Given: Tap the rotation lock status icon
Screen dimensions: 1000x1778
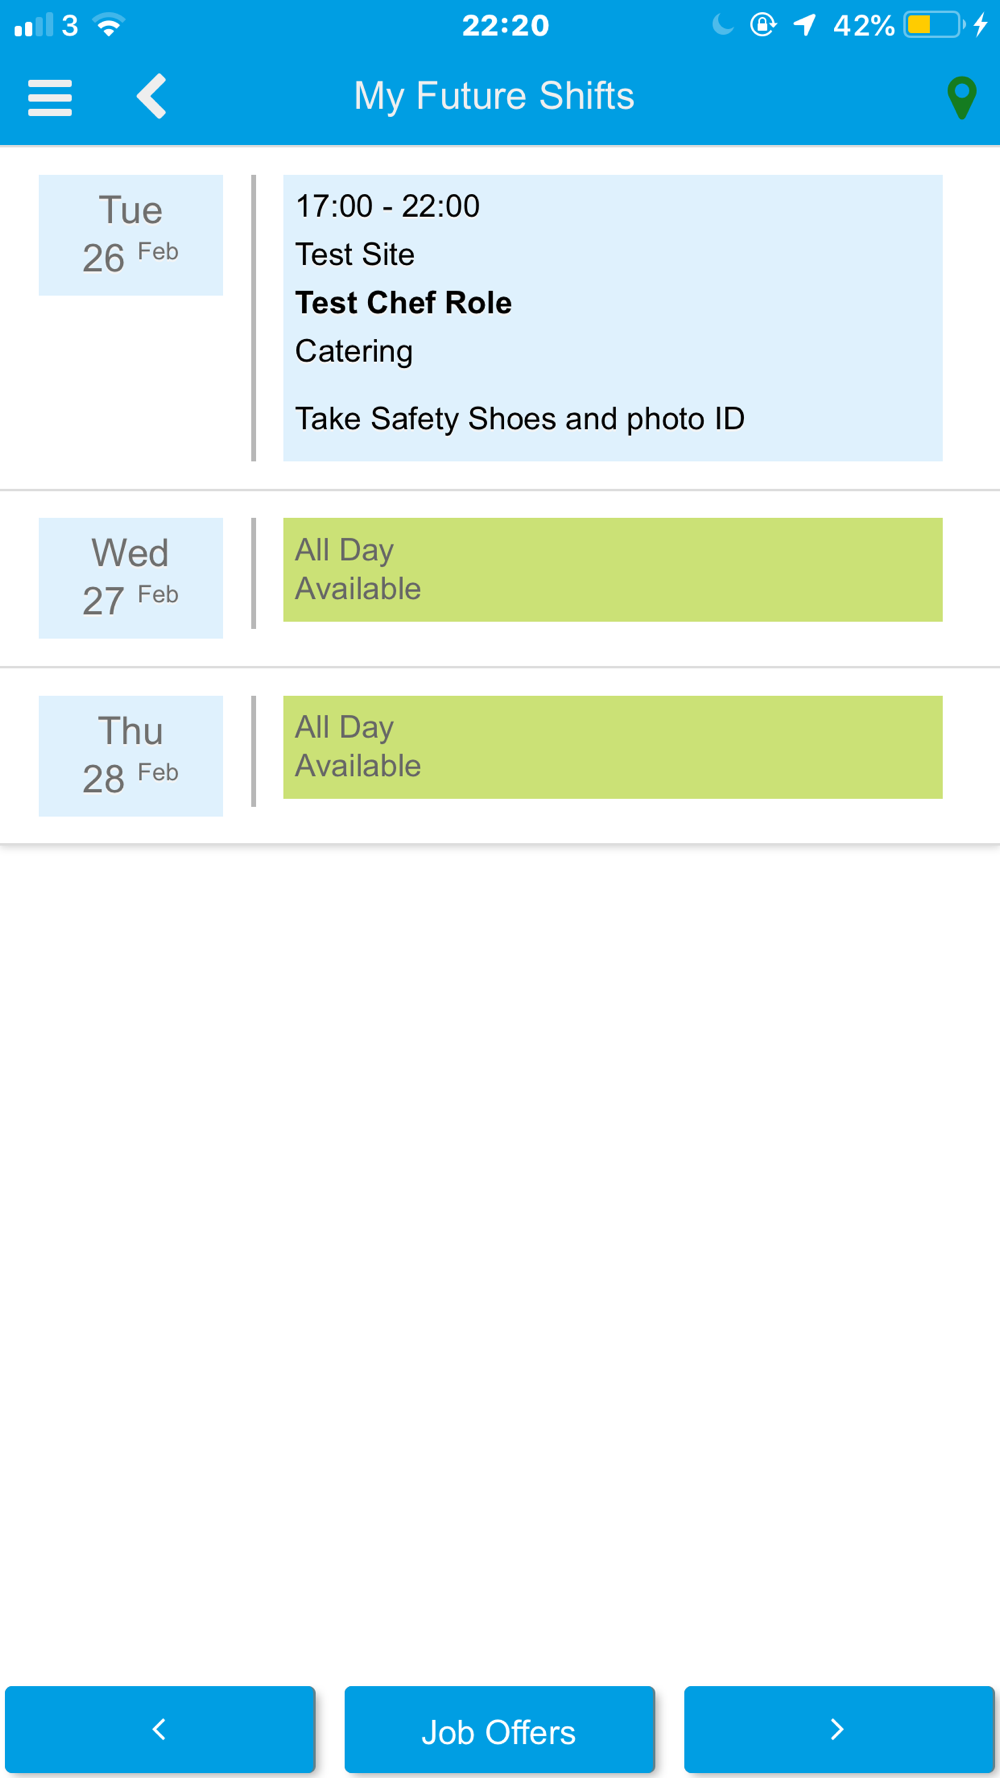Looking at the screenshot, I should (x=763, y=25).
